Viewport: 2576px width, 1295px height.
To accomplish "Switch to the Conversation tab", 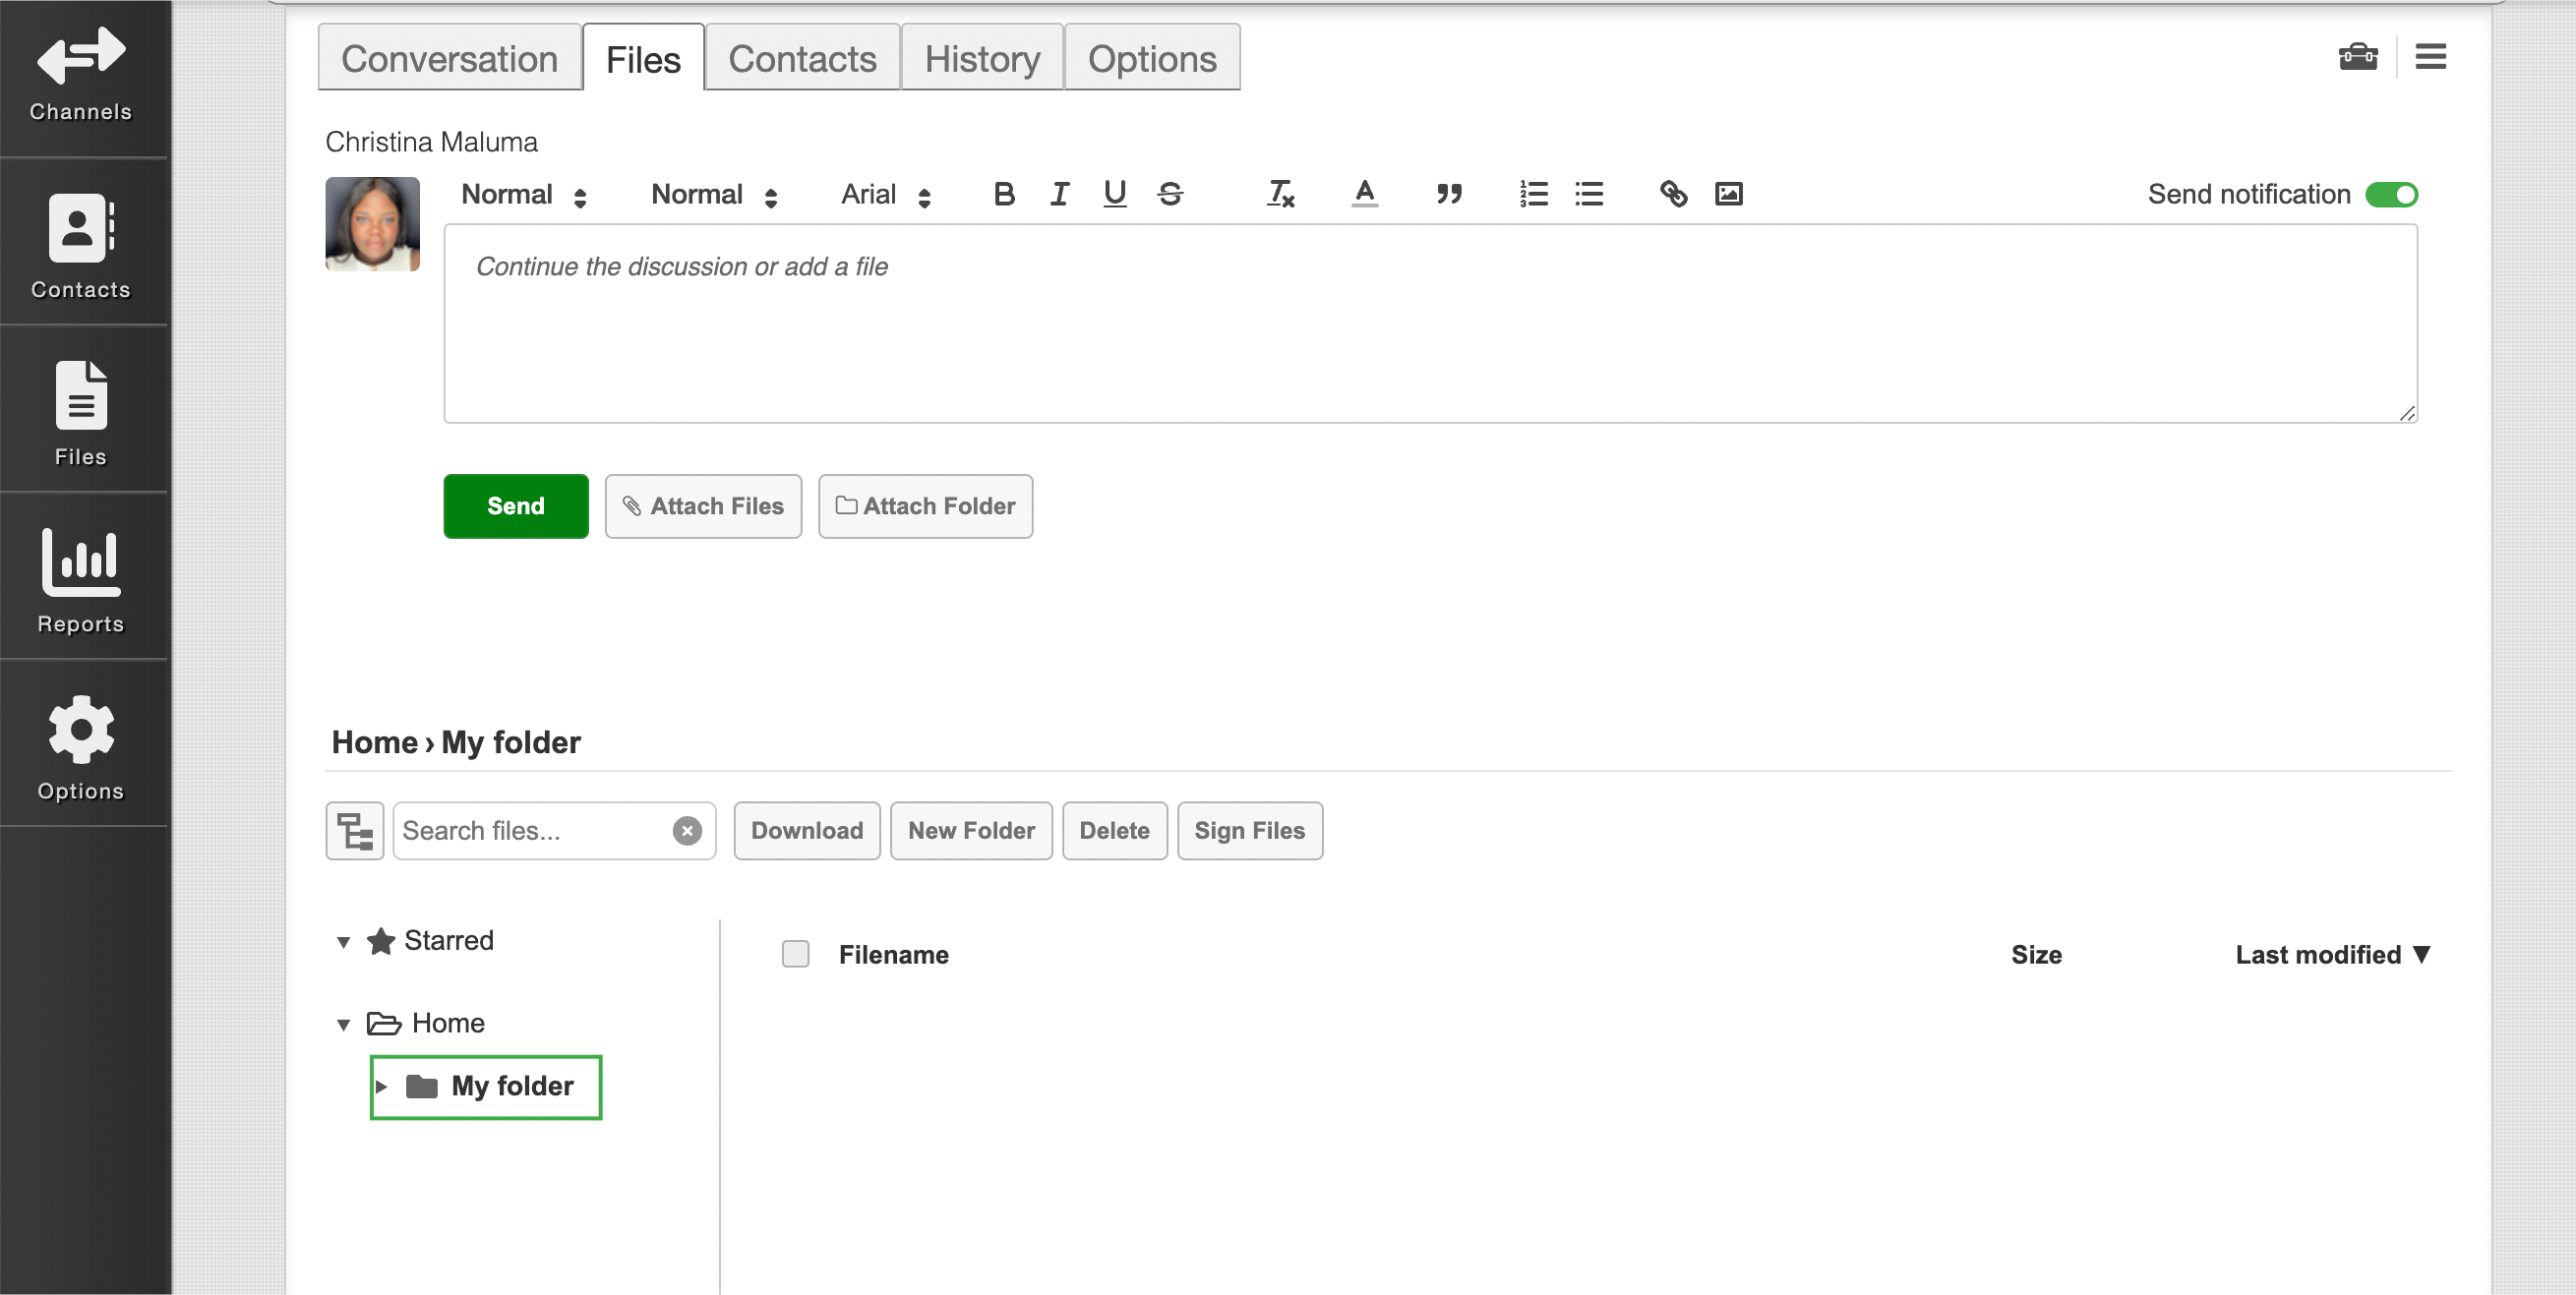I will coord(449,57).
